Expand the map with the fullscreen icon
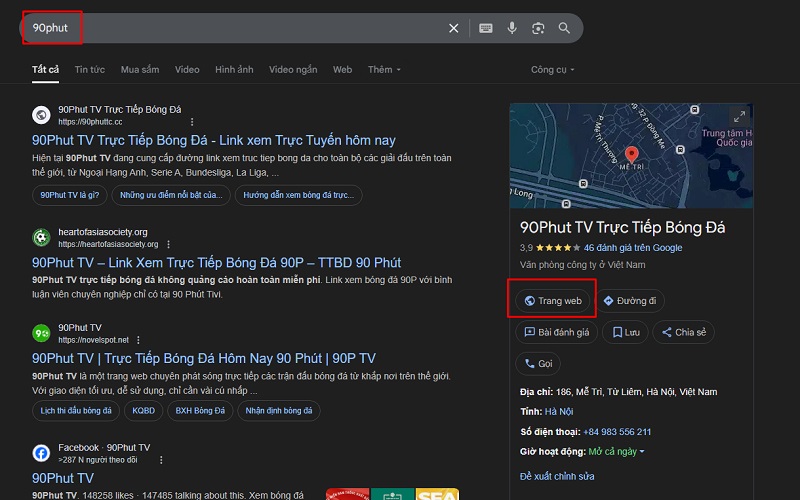Screen dimensions: 800x500 click(739, 117)
